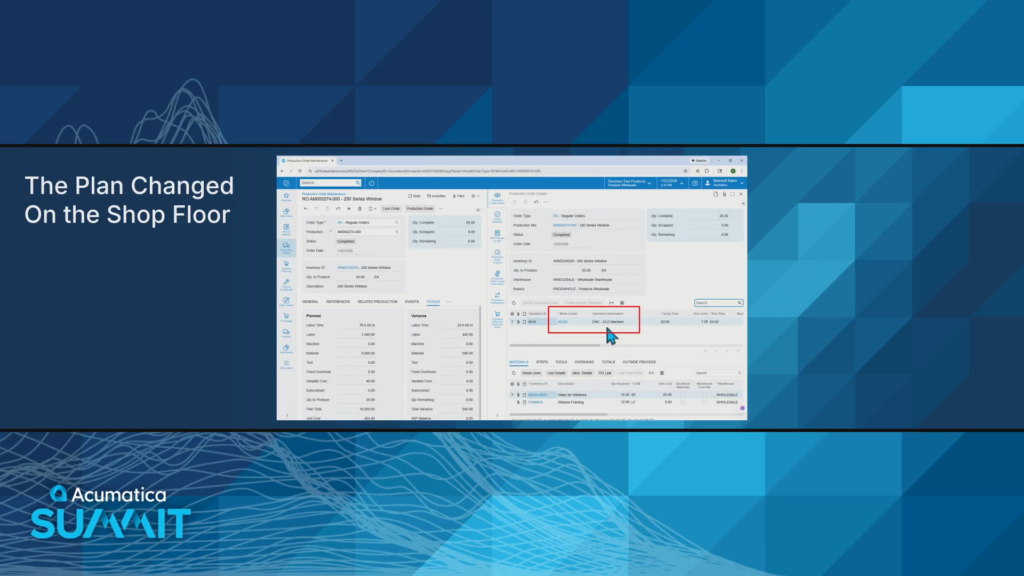
Task: Click the Production Orders sidebar icon
Action: [x=286, y=246]
